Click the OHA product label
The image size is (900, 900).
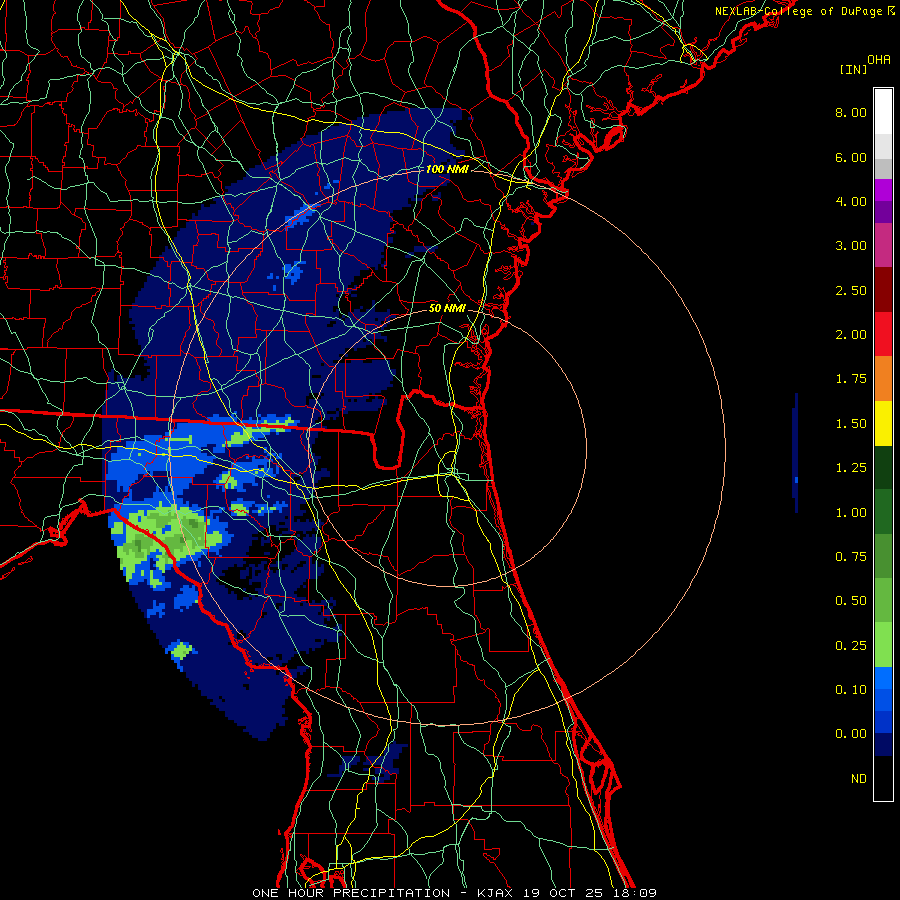coord(879,60)
